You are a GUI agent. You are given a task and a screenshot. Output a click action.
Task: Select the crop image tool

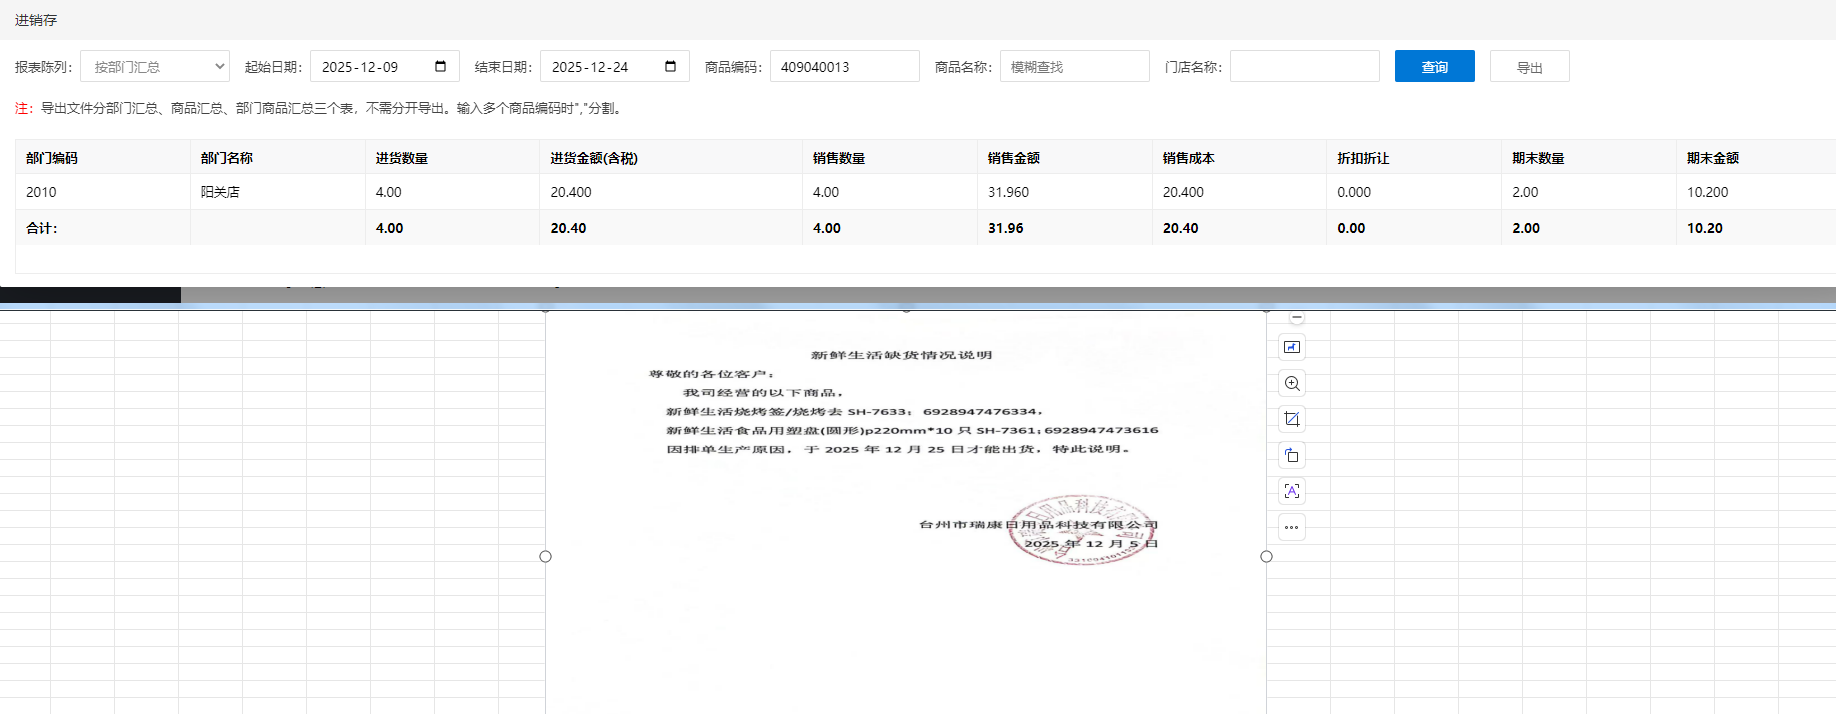(1292, 419)
